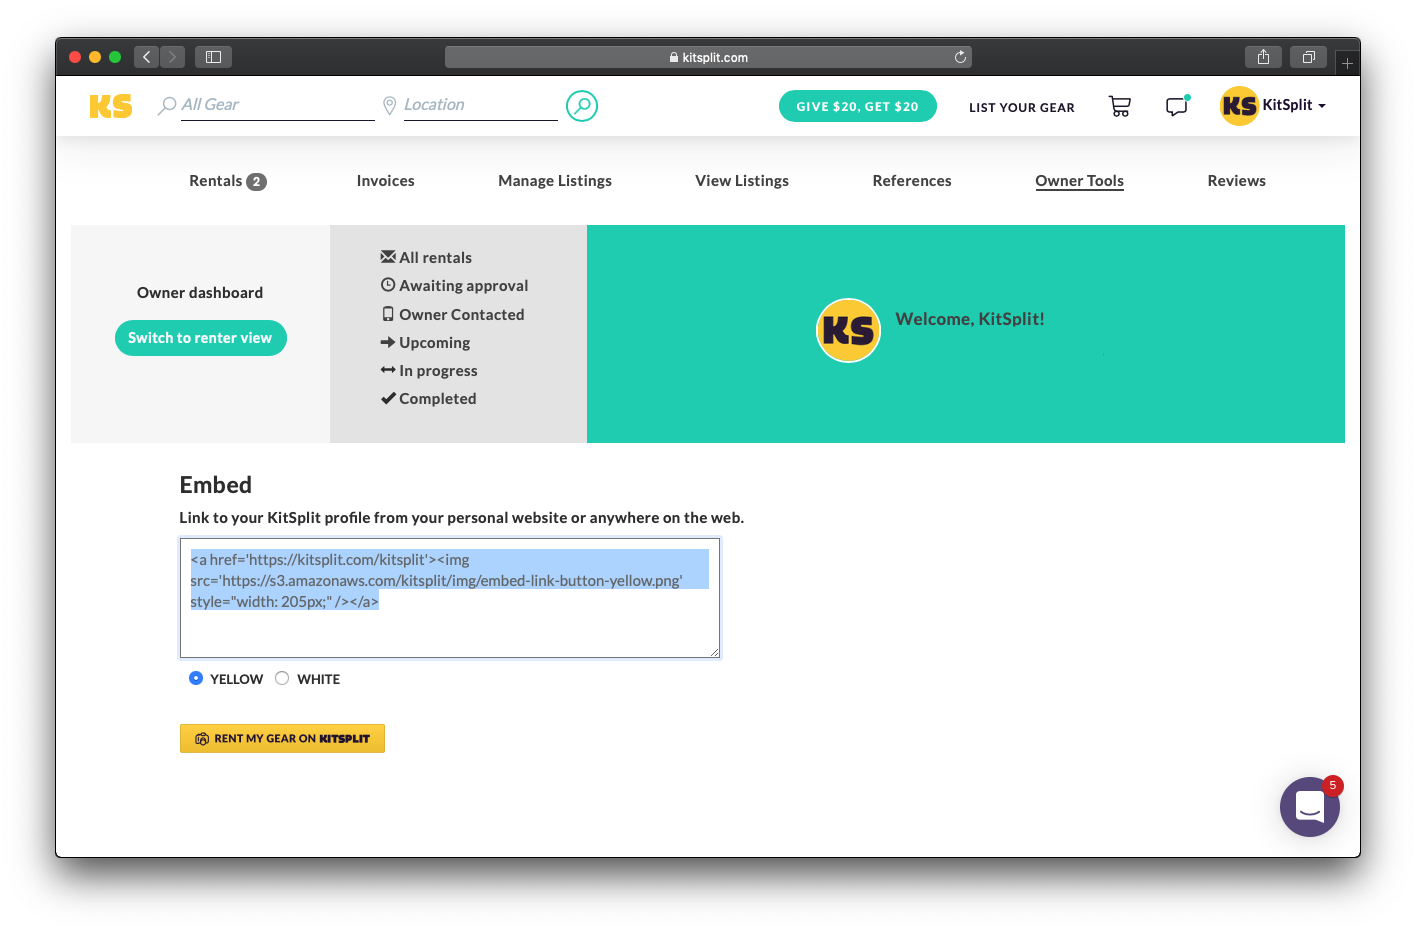Image resolution: width=1416 pixels, height=931 pixels.
Task: Reload the page with the refresh icon
Action: (x=960, y=57)
